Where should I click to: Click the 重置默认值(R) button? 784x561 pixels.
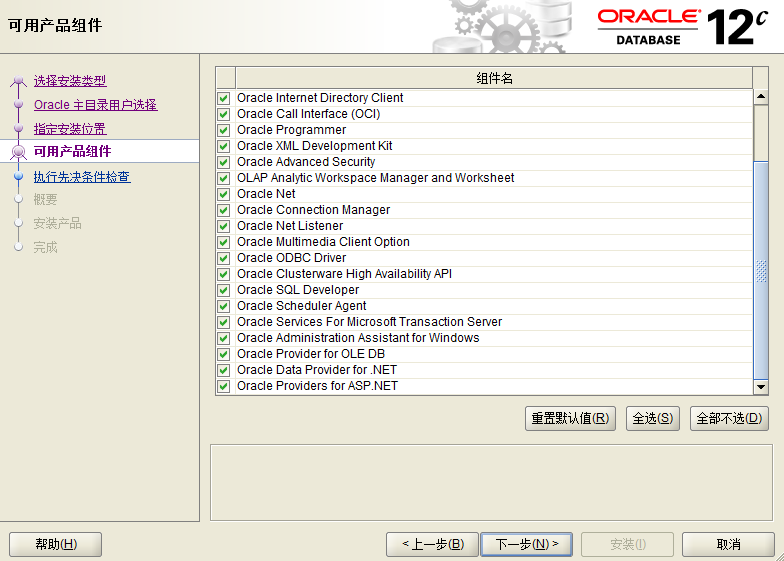[x=570, y=418]
